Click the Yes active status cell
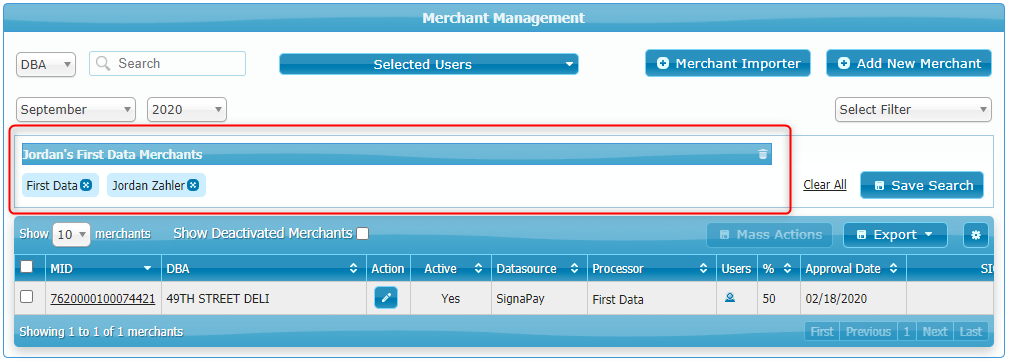The height and width of the screenshot is (362, 1010). coord(450,298)
